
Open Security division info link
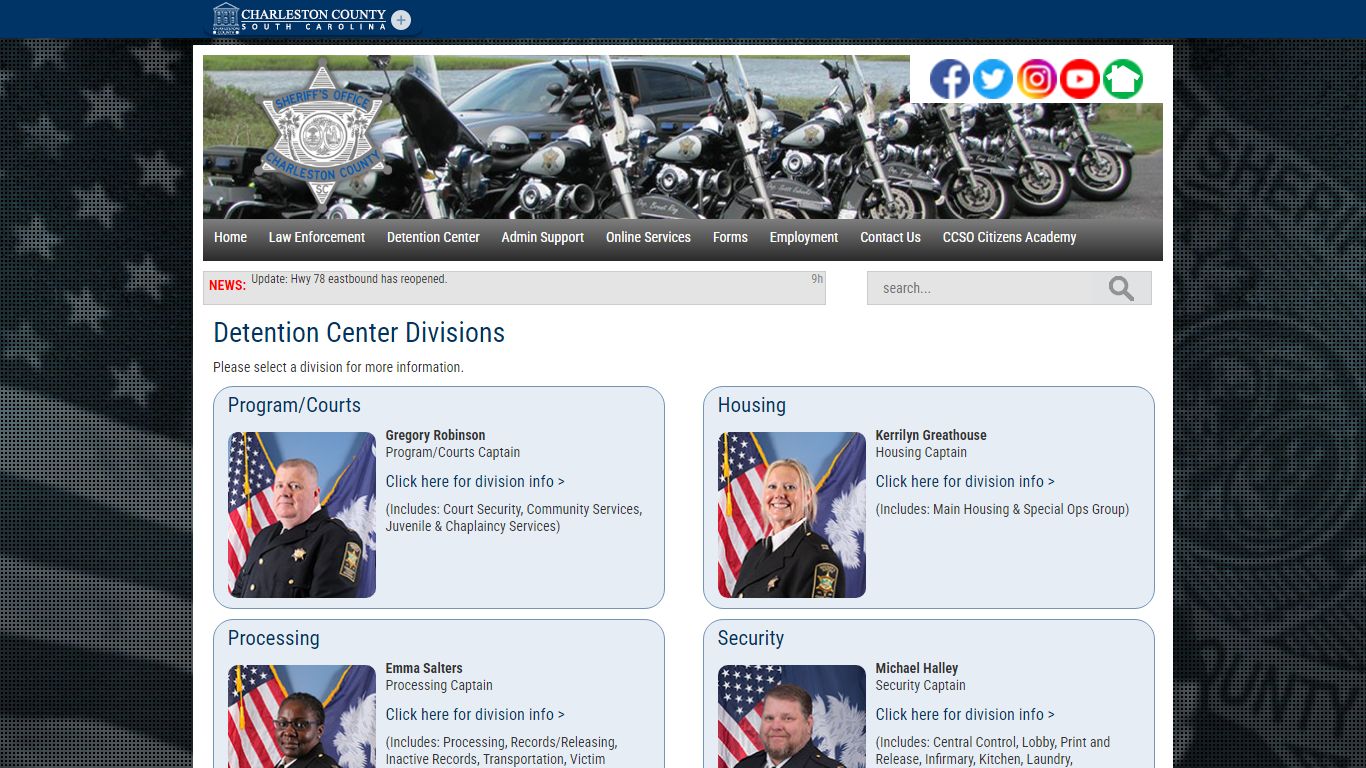(x=965, y=714)
